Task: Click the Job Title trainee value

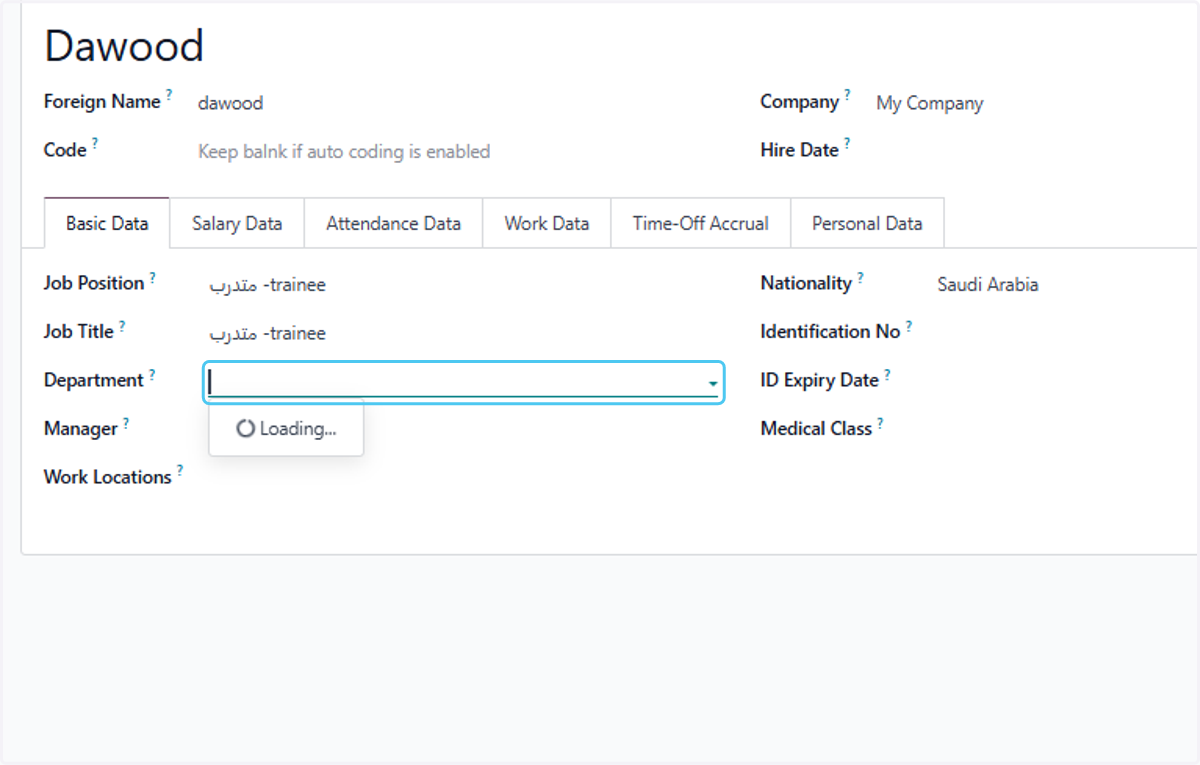Action: click(268, 333)
